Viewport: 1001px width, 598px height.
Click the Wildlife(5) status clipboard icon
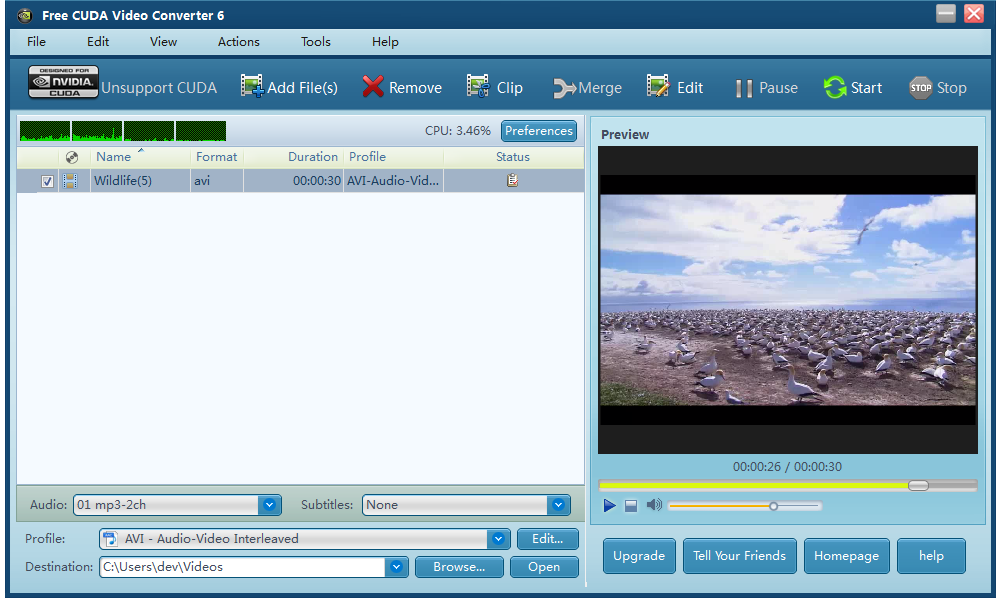[x=512, y=181]
